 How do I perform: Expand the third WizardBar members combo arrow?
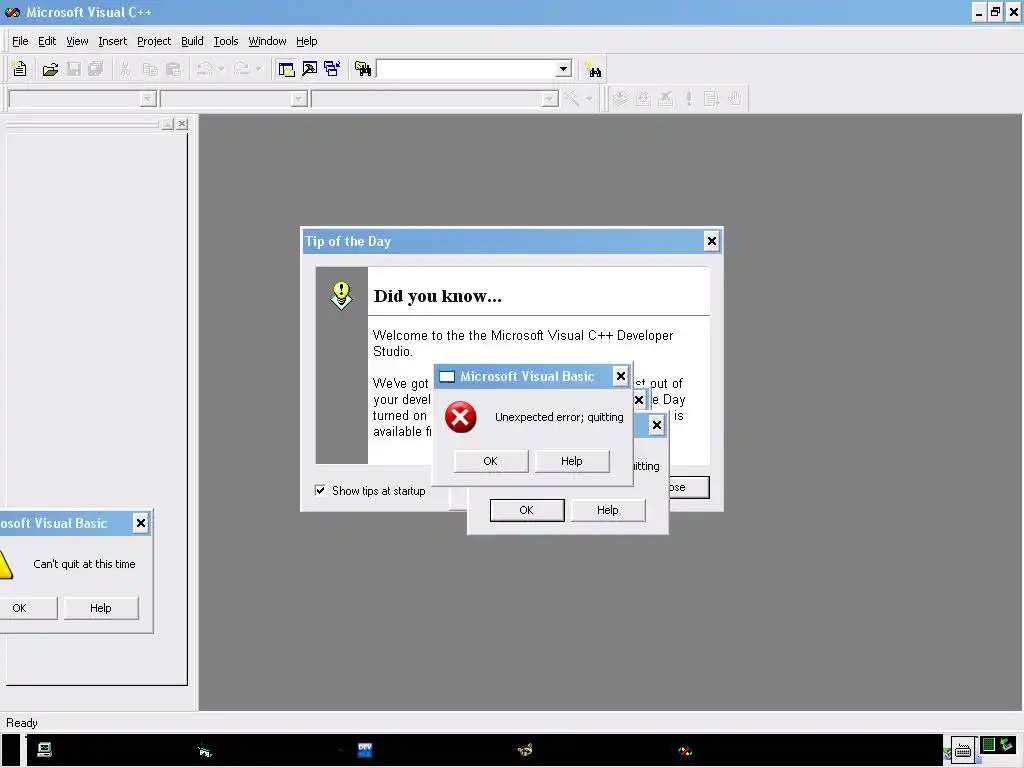tap(550, 99)
